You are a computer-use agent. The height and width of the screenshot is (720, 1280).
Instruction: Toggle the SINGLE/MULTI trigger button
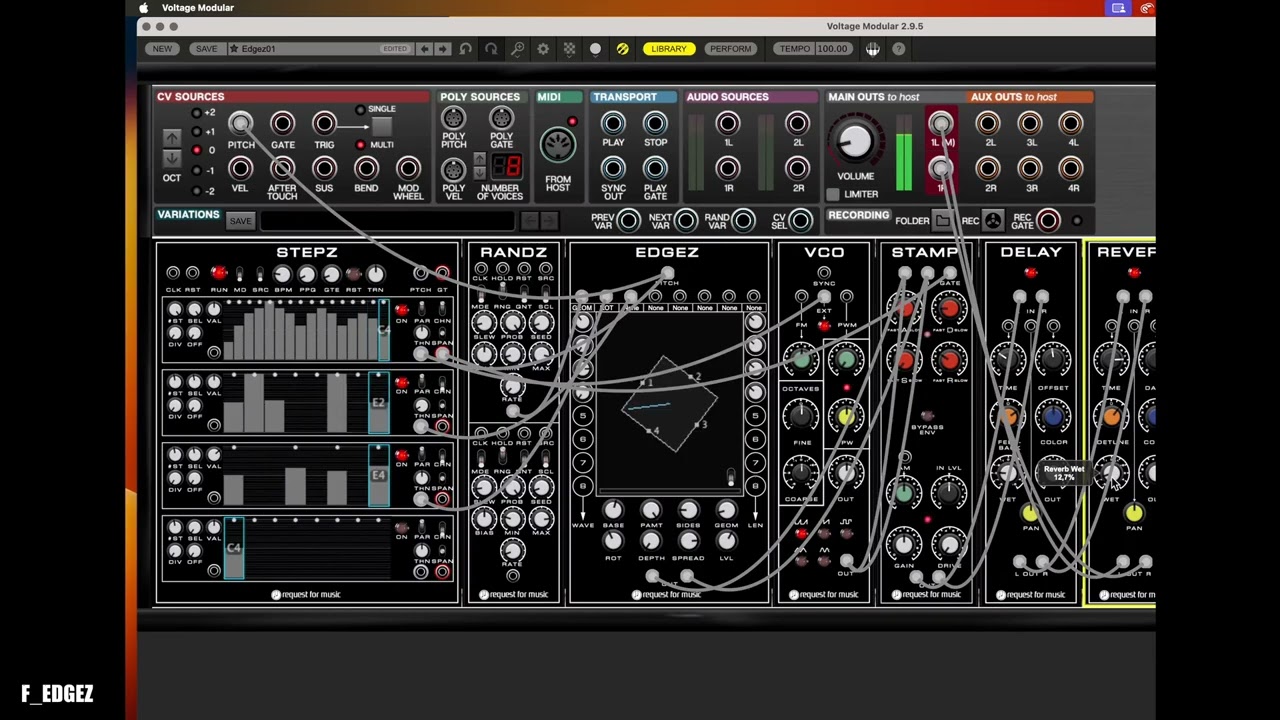tap(381, 126)
